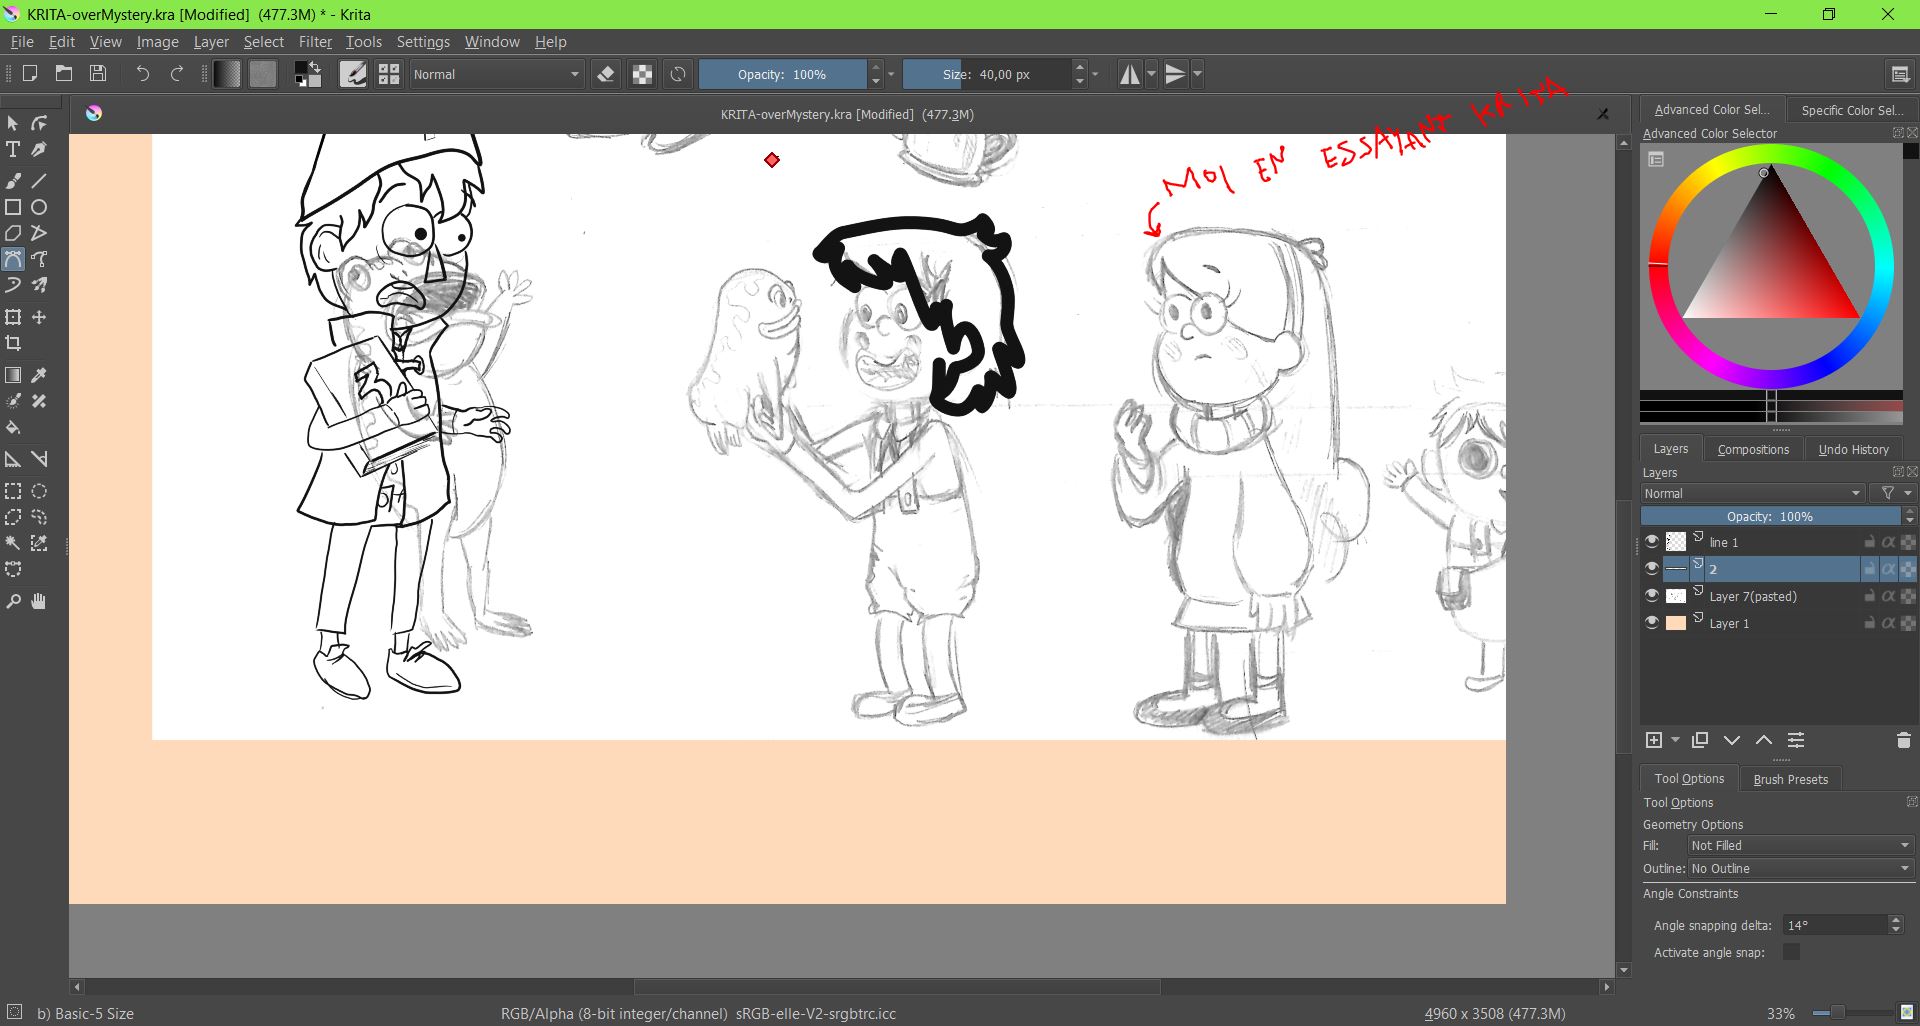Switch to the Brush Presets tab
Viewport: 1920px width, 1026px height.
[1790, 779]
